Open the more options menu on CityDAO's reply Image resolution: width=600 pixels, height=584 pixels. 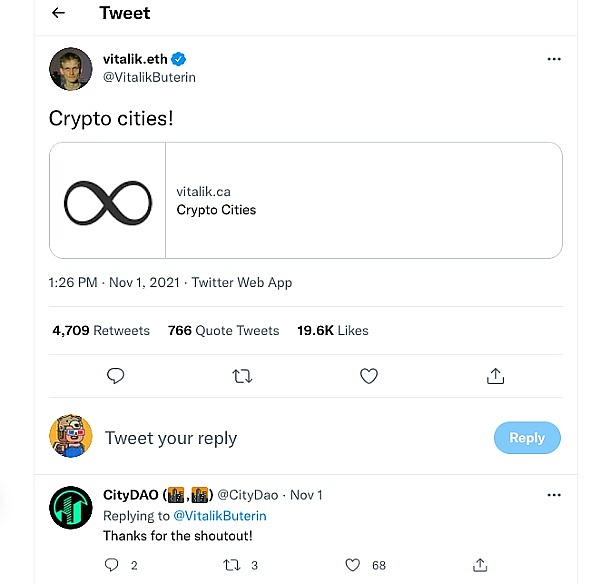pyautogui.click(x=554, y=495)
